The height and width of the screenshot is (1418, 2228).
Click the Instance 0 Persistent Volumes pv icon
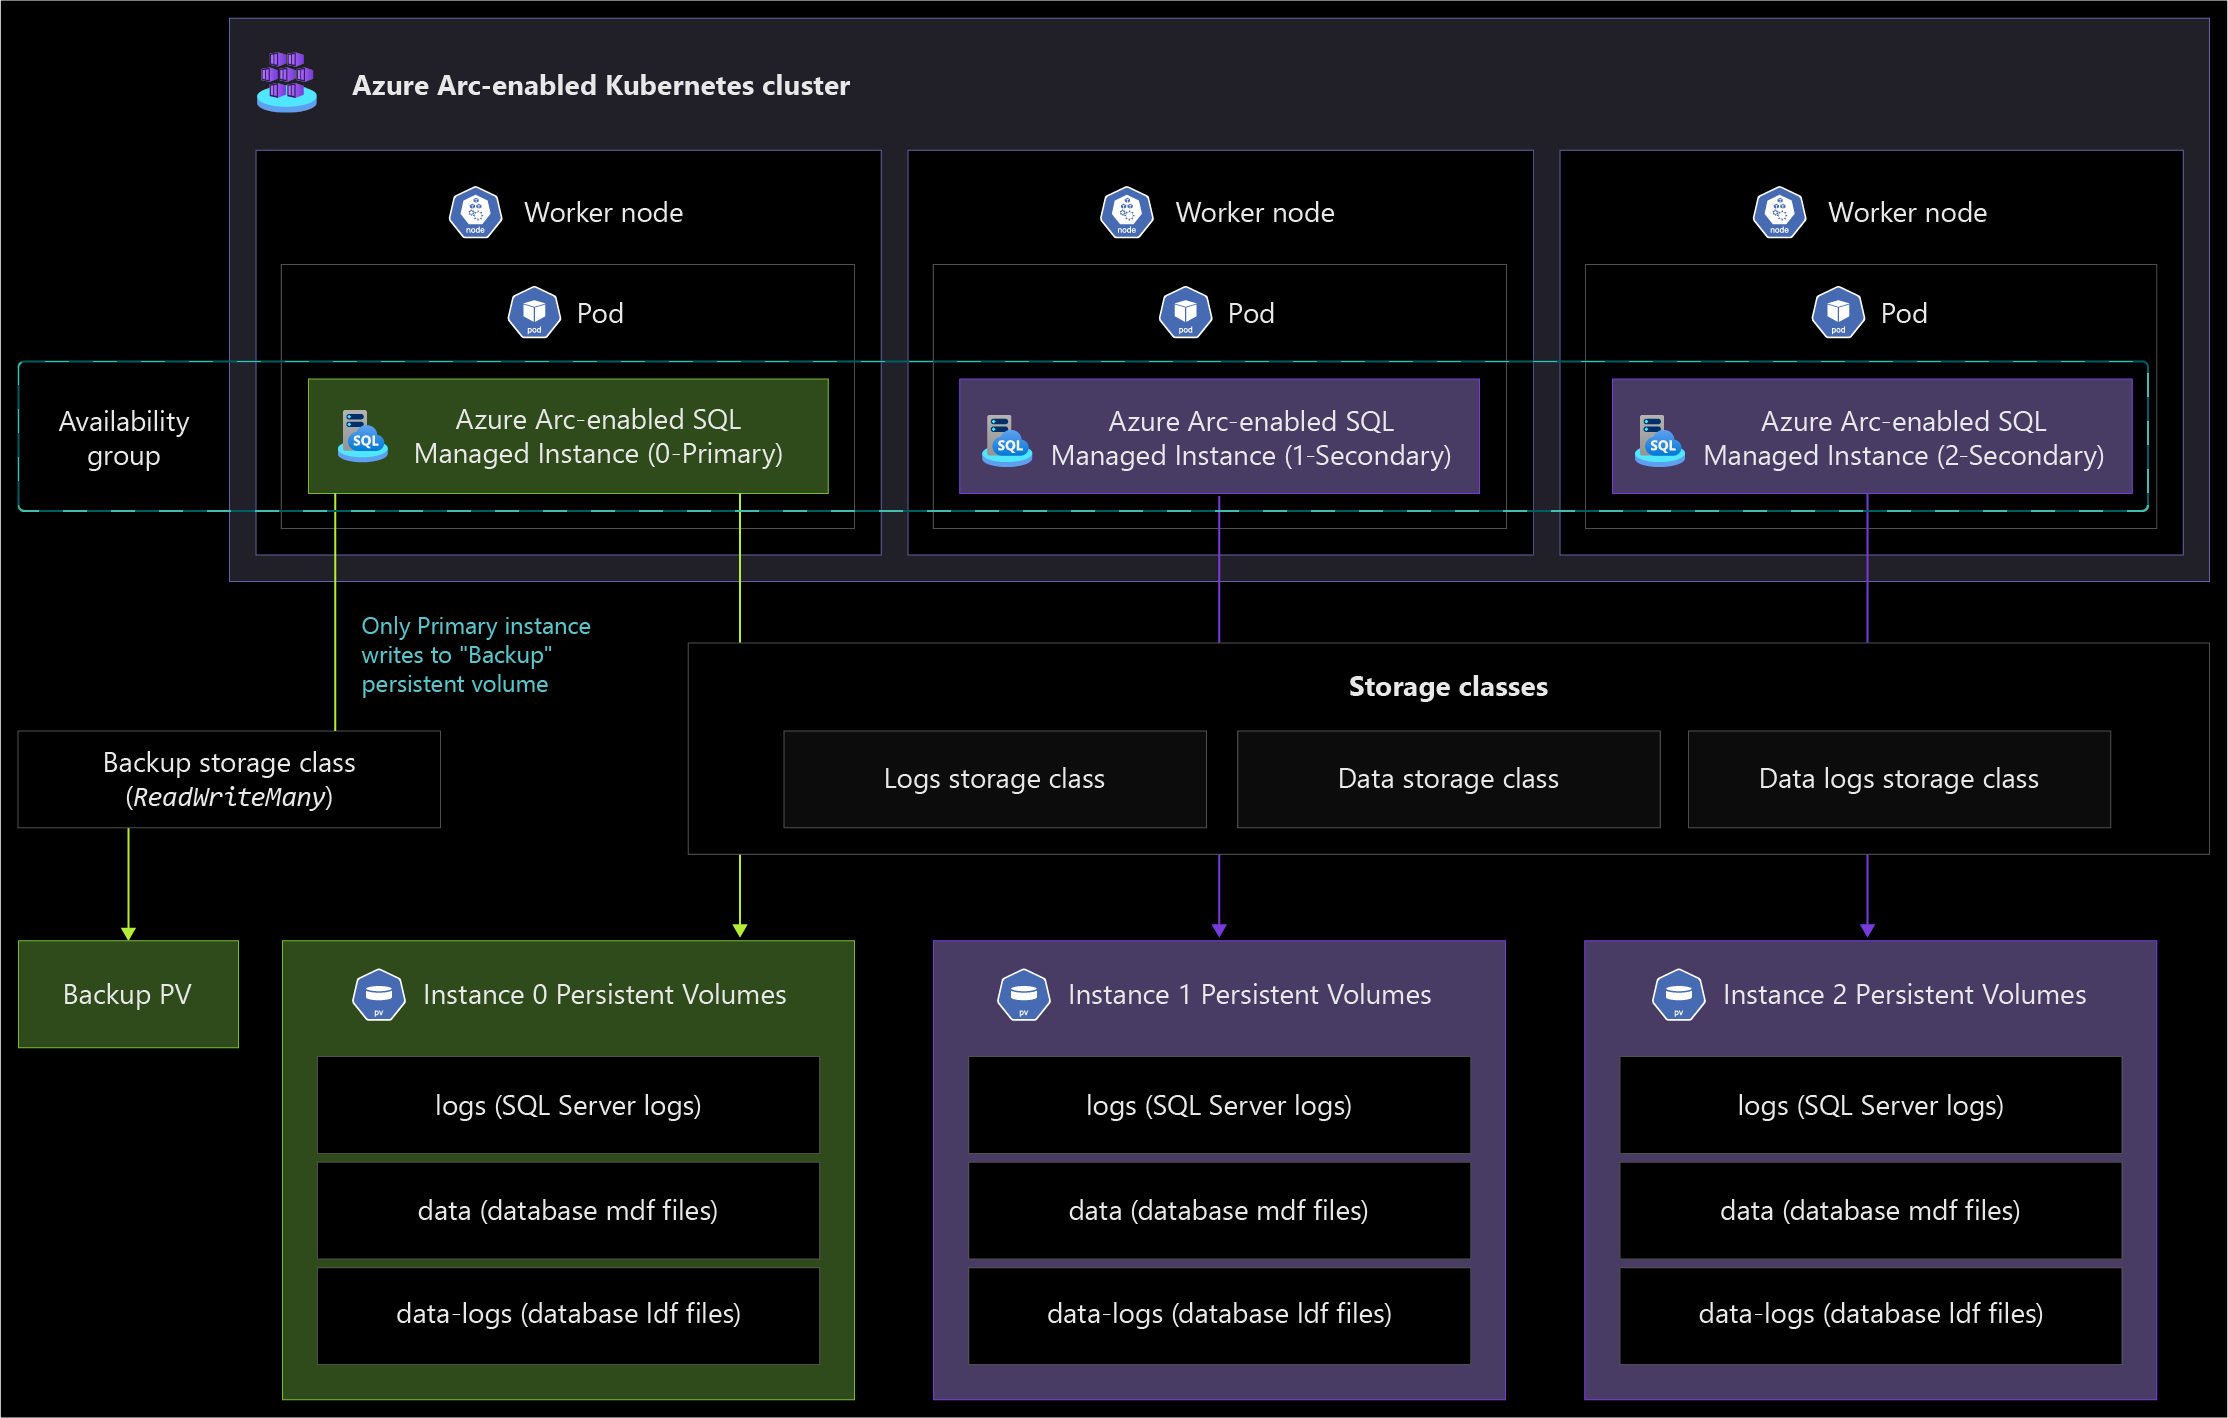click(x=379, y=995)
